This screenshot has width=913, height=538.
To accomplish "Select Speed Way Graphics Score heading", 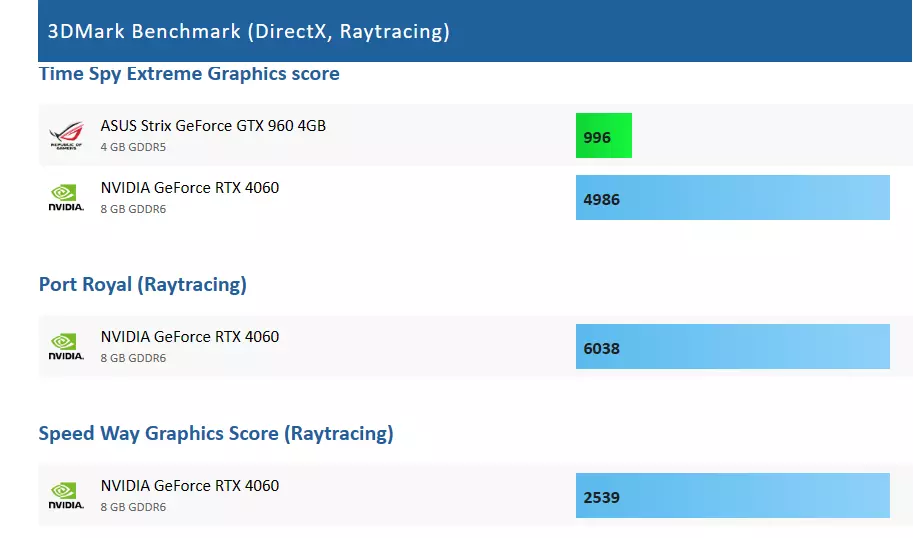I will pyautogui.click(x=216, y=434).
